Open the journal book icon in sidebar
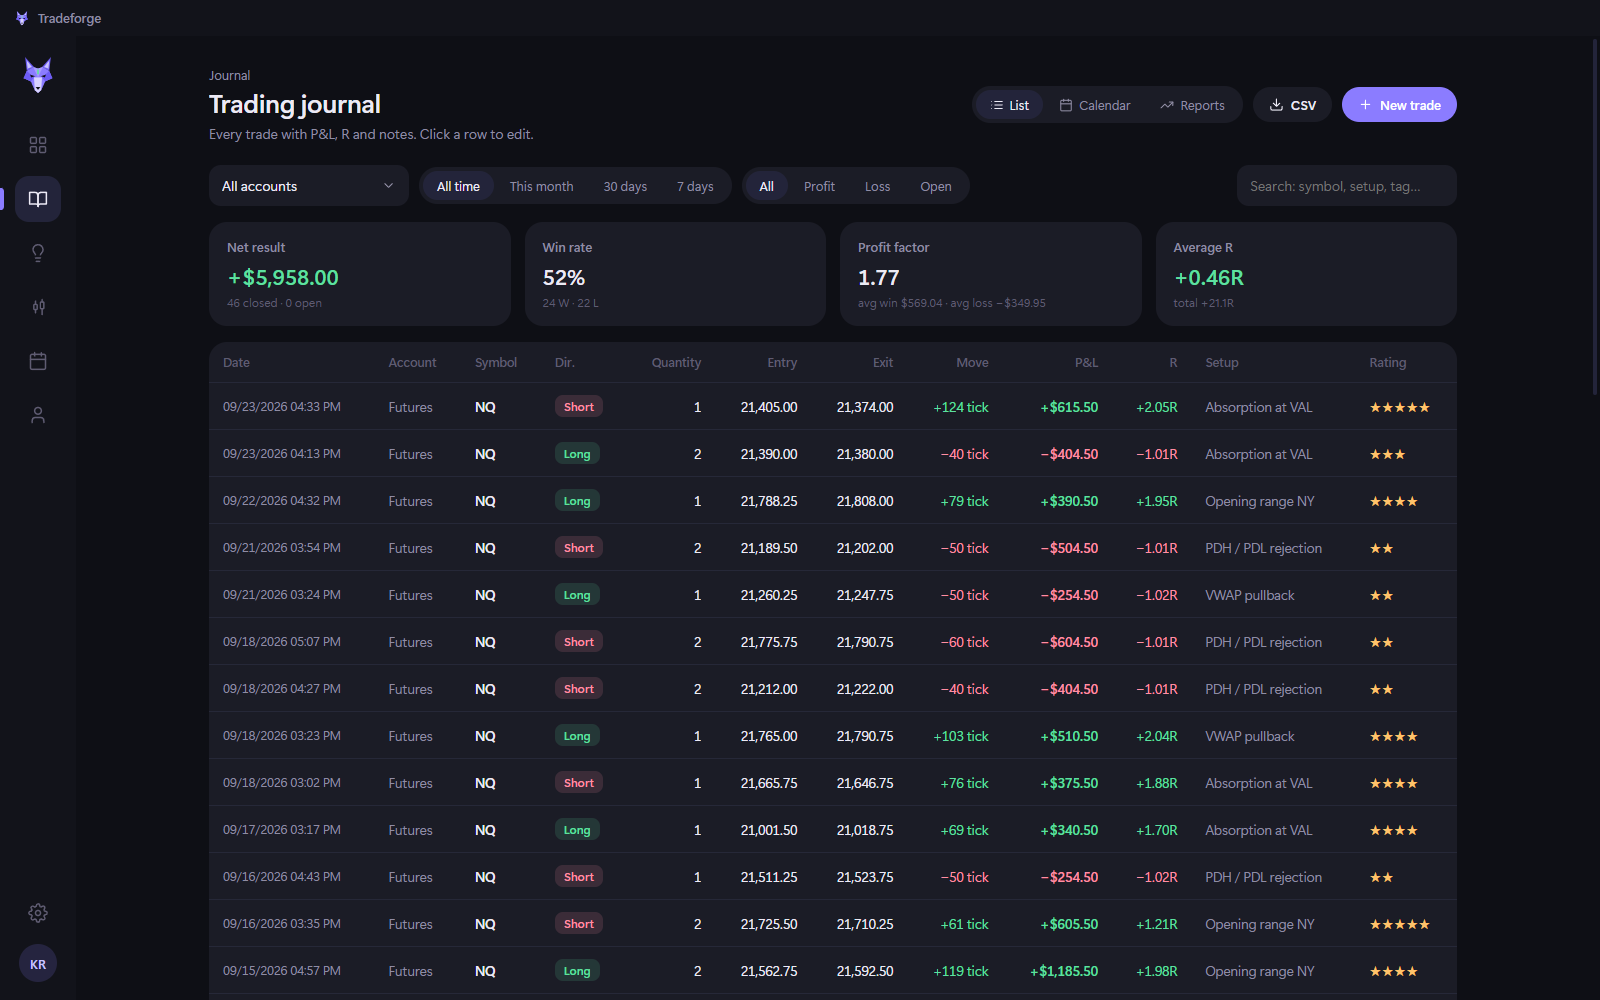The width and height of the screenshot is (1600, 1000). (x=38, y=199)
